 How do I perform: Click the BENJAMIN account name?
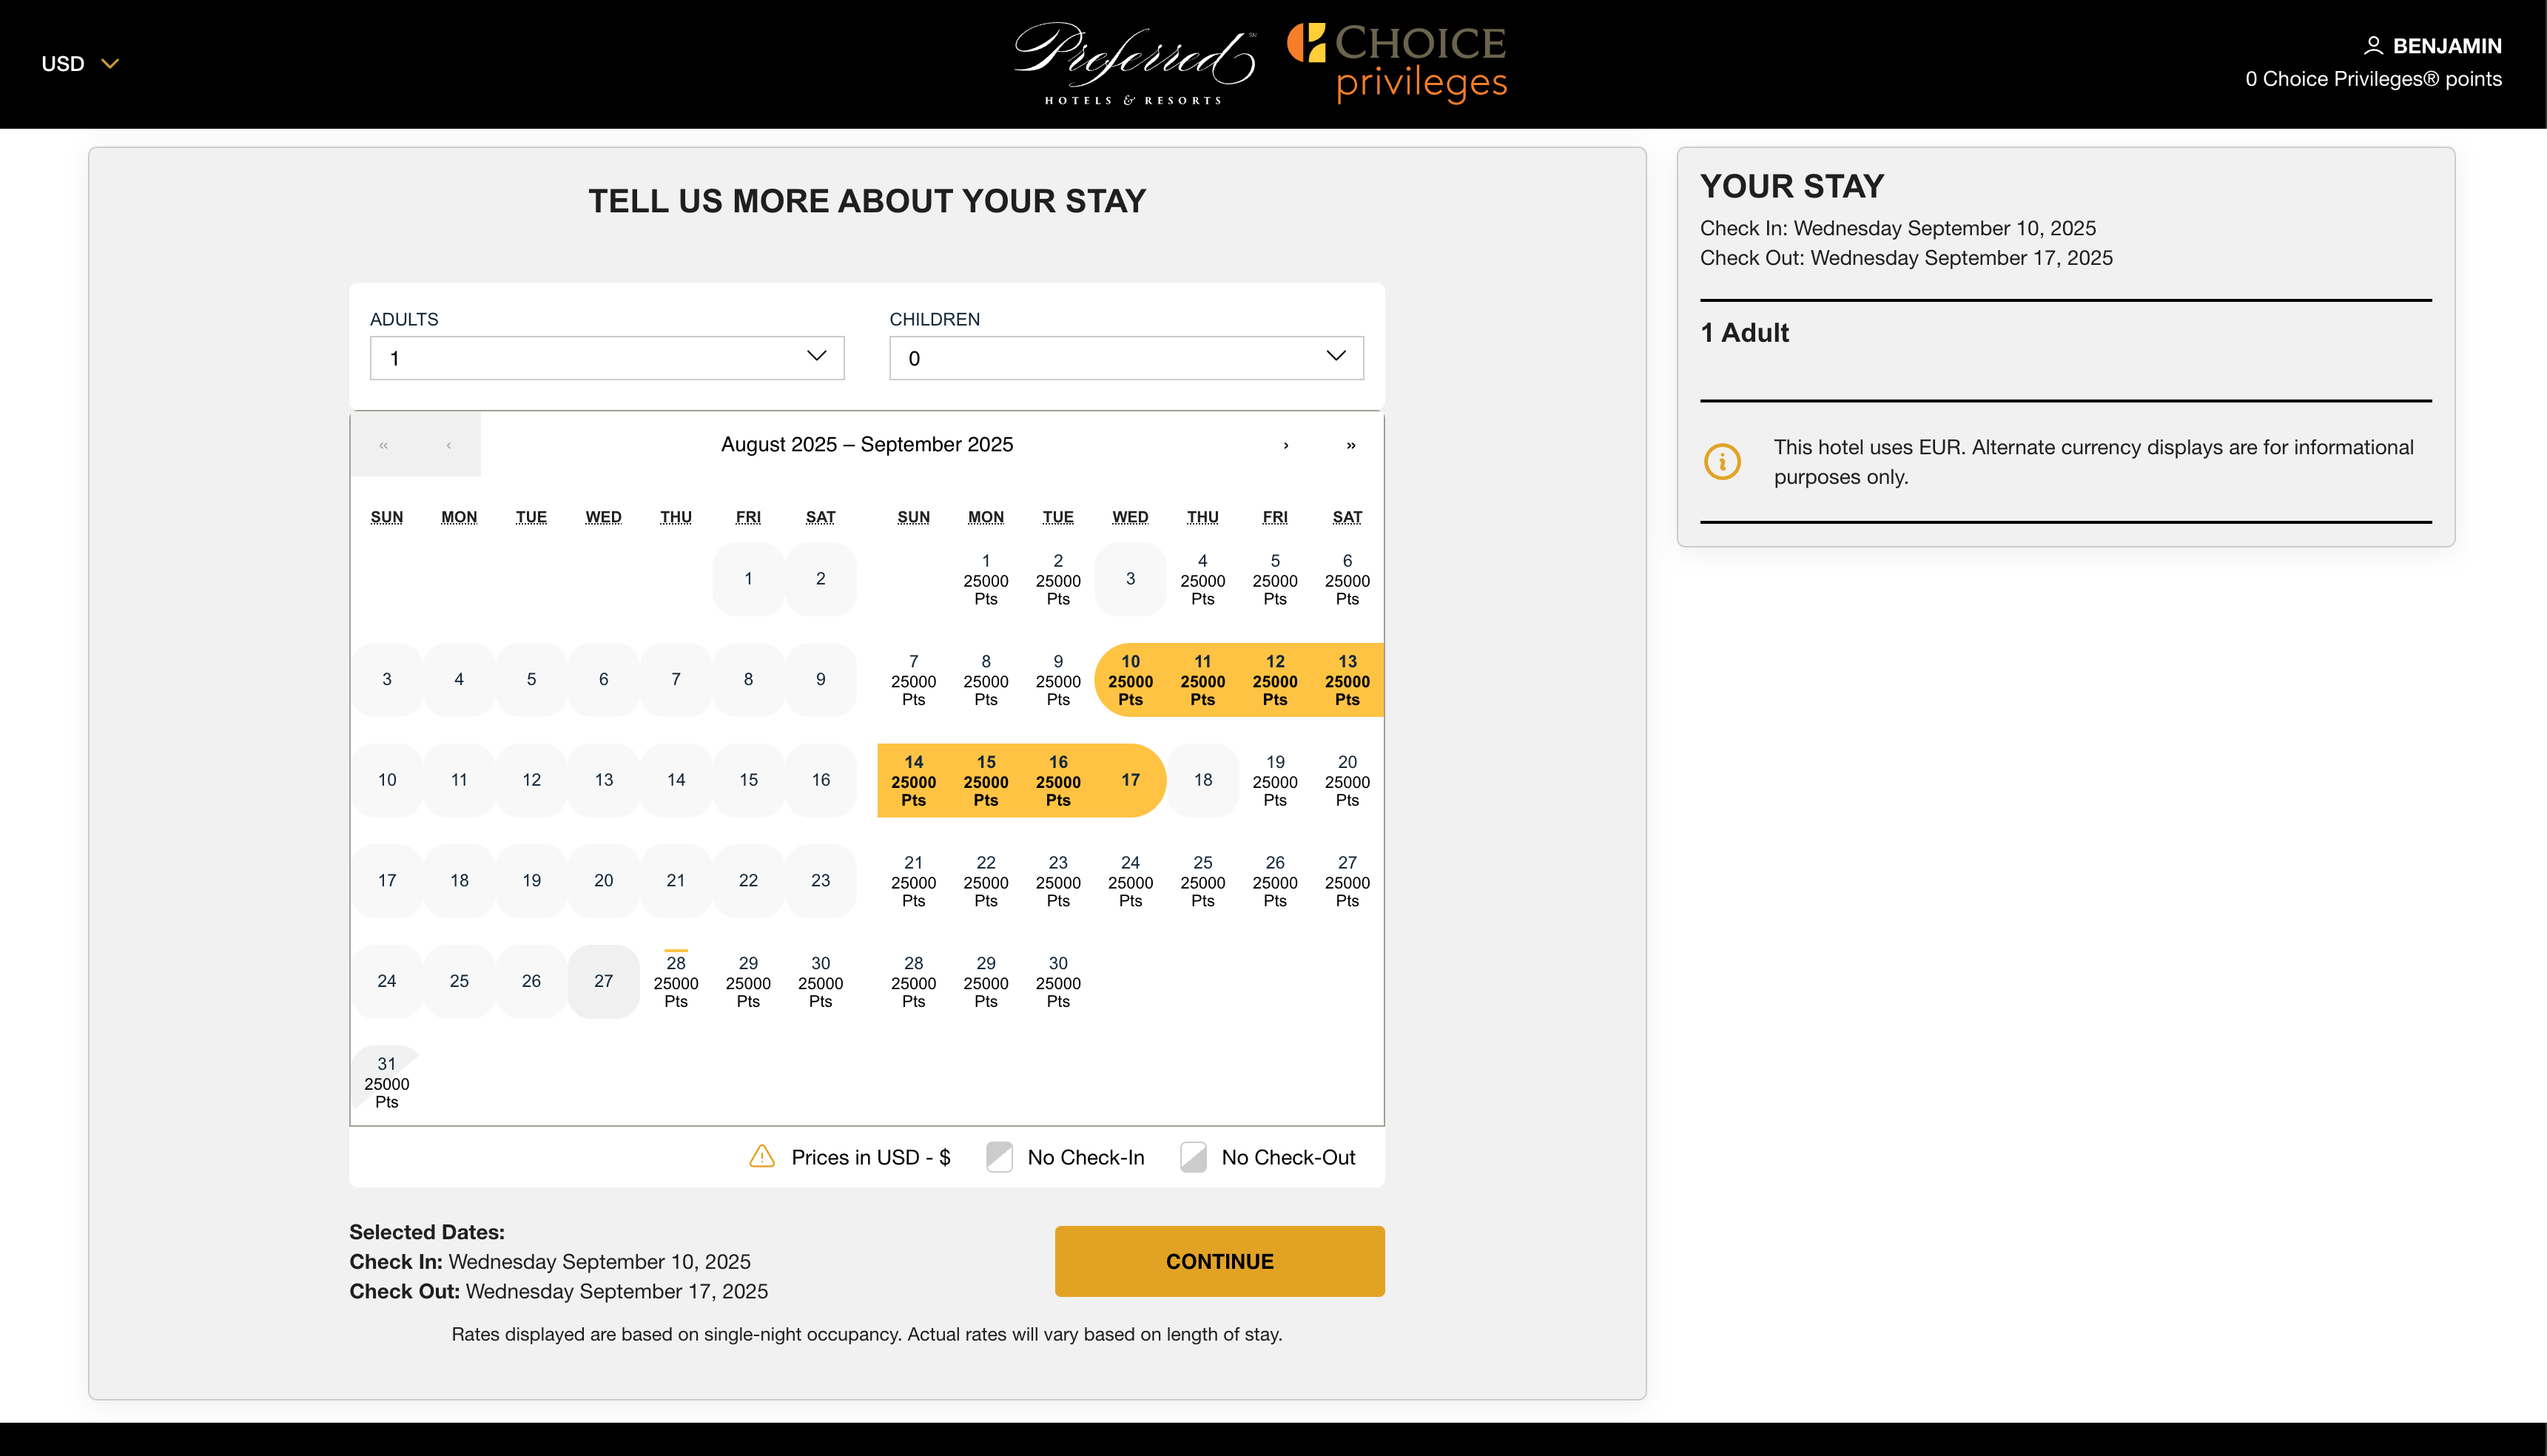click(x=2446, y=46)
